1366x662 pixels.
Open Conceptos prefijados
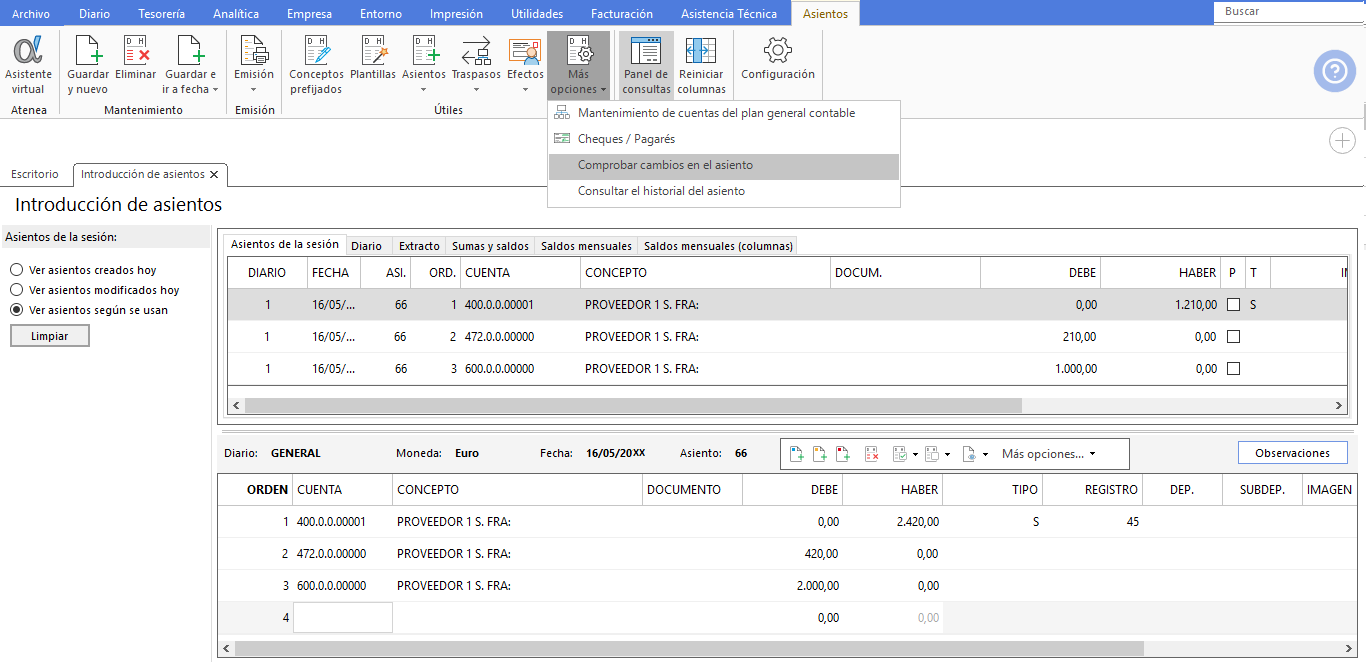click(316, 65)
